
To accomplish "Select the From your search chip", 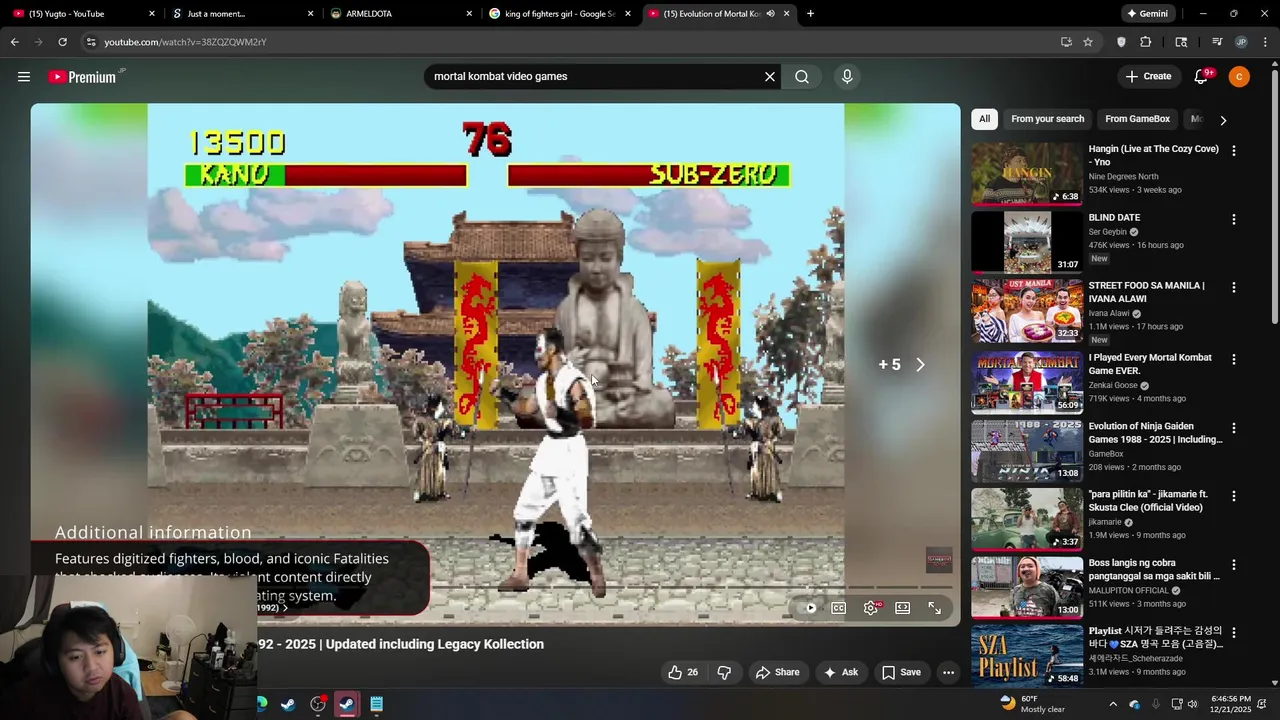I will click(1047, 119).
